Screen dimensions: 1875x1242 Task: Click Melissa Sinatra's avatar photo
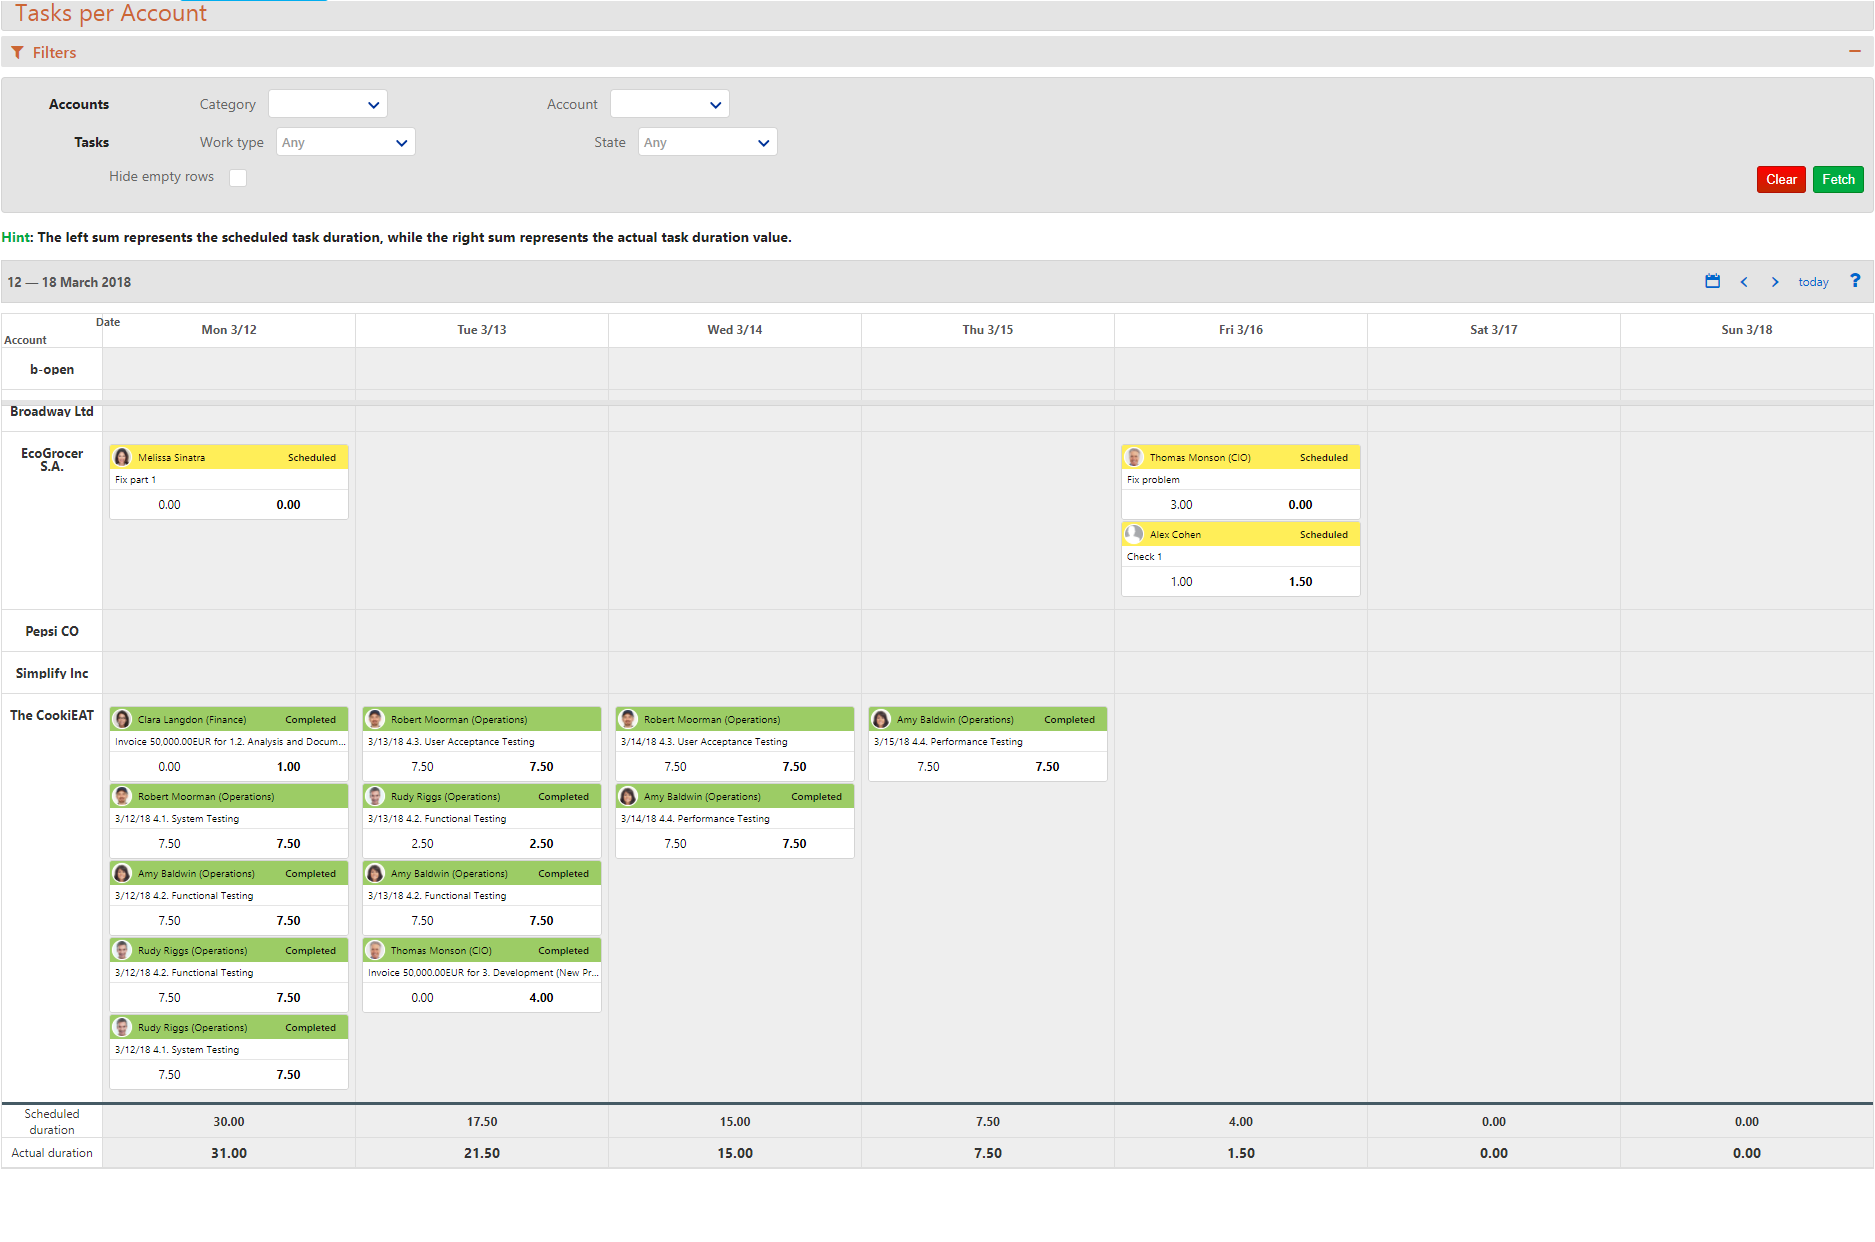coord(122,457)
